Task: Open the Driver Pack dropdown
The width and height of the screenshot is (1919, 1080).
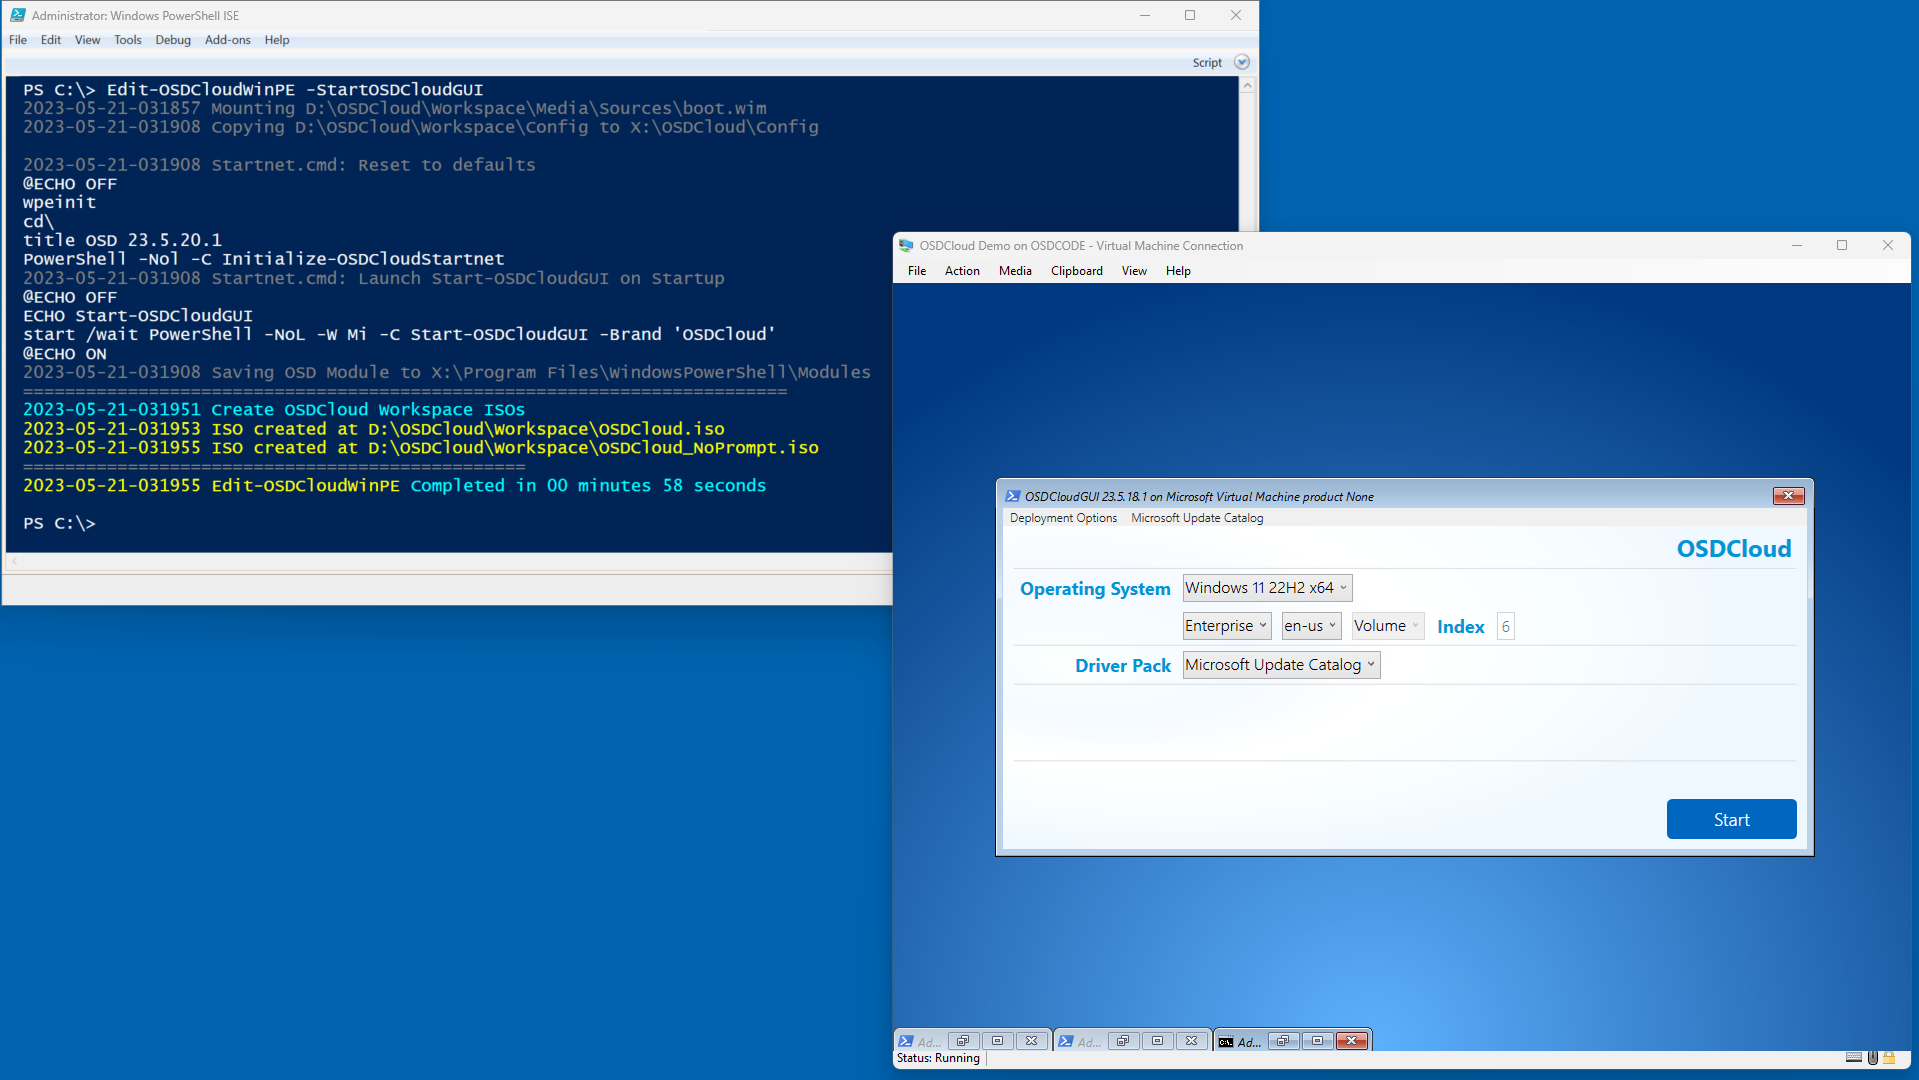Action: 1280,665
